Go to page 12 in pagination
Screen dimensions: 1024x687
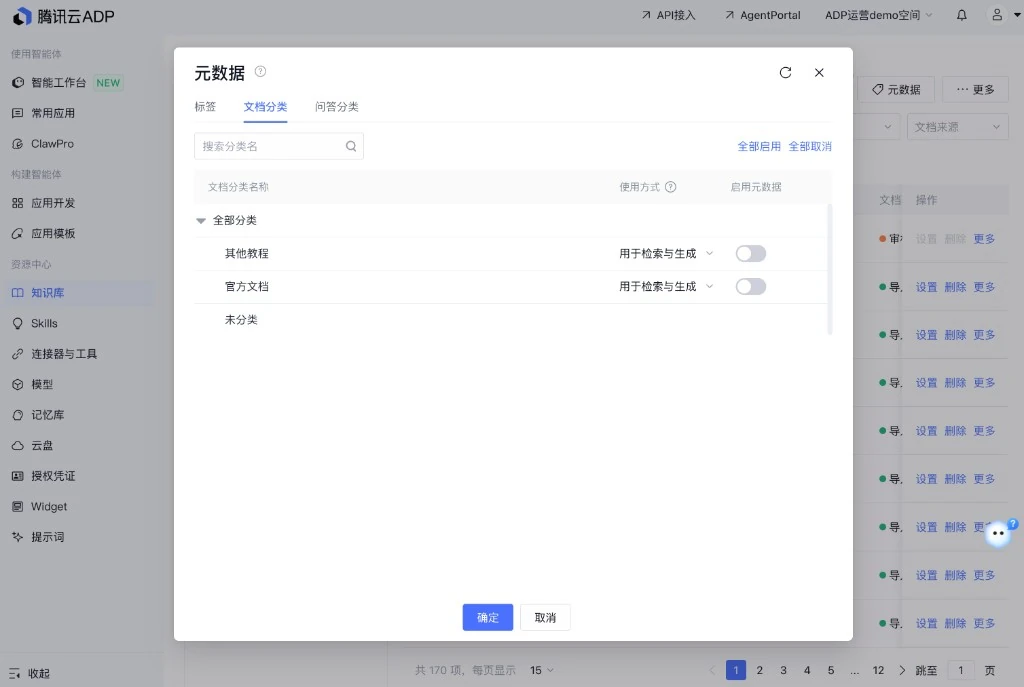pyautogui.click(x=878, y=670)
